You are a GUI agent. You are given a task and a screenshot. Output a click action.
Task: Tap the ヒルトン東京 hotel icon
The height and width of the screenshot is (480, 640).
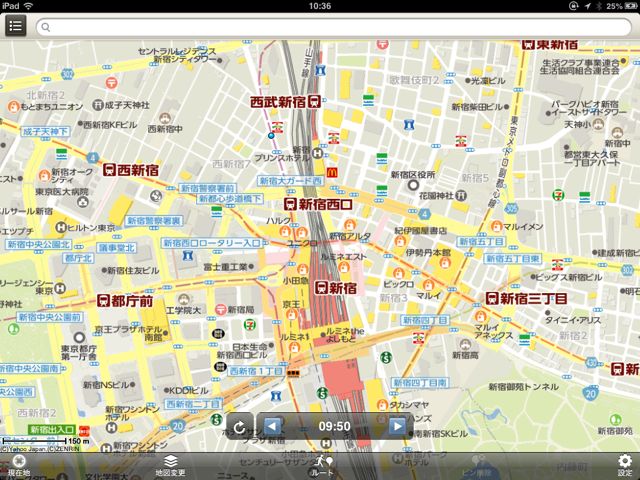pyautogui.click(x=61, y=227)
